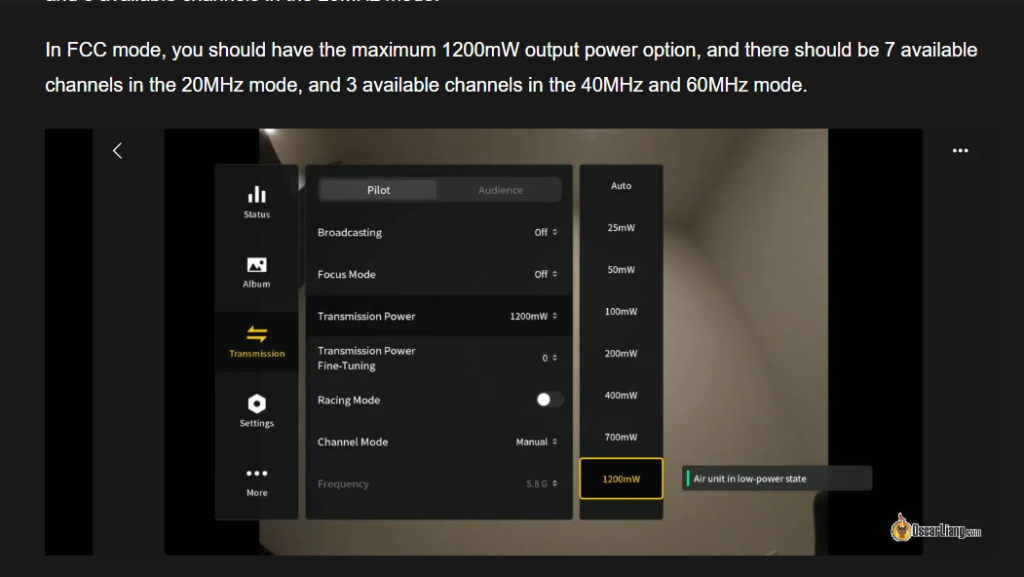Open the Album section icon
Image resolution: width=1024 pixels, height=577 pixels.
pos(257,265)
